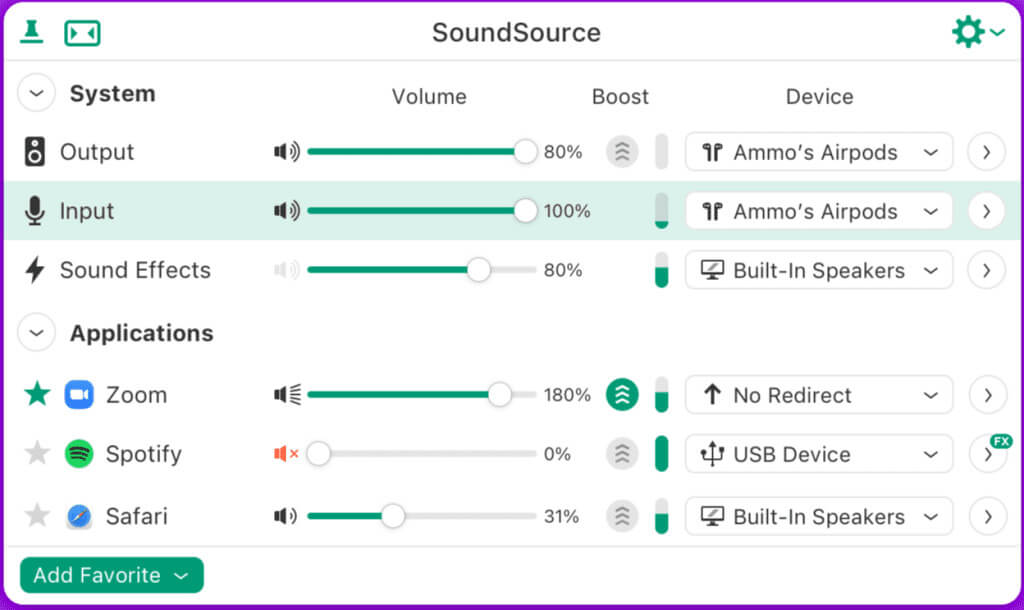Expand Safari advanced options arrow
This screenshot has height=610, width=1024.
click(986, 516)
